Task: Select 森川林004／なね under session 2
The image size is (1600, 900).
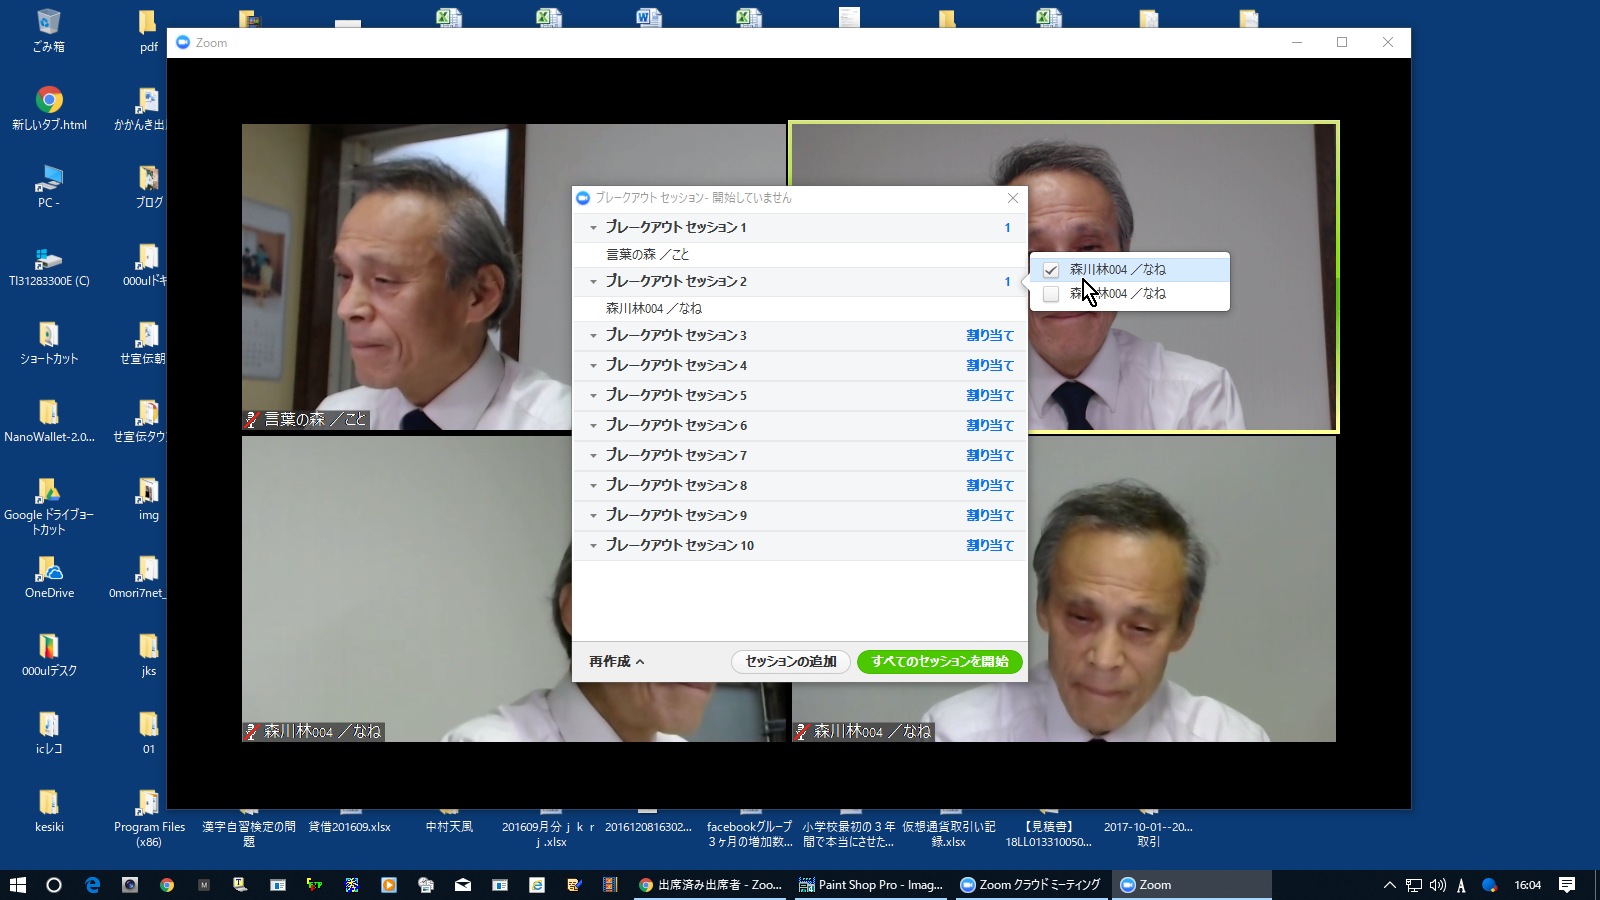Action: [800, 309]
